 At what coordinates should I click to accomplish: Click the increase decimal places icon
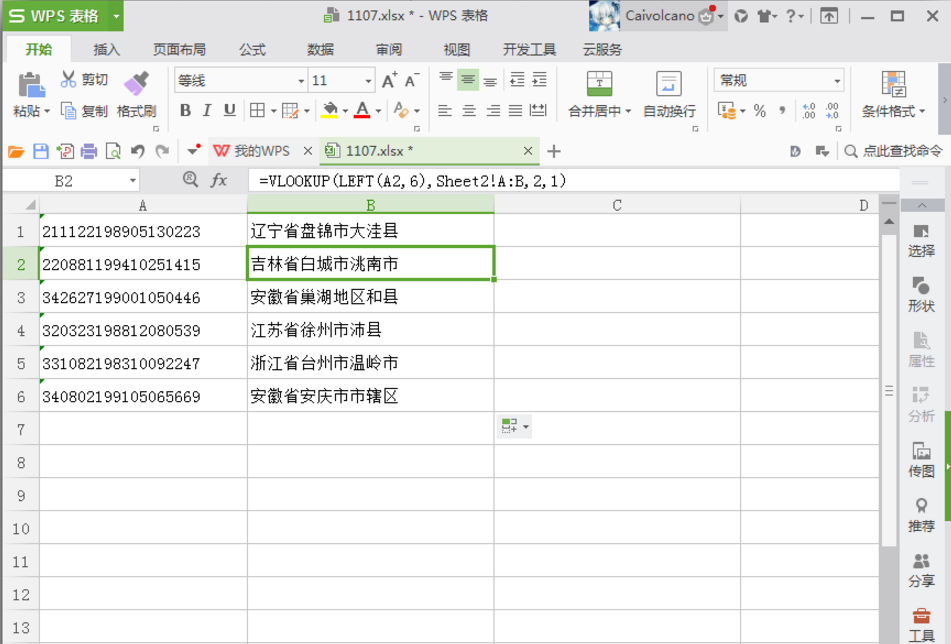click(x=809, y=110)
